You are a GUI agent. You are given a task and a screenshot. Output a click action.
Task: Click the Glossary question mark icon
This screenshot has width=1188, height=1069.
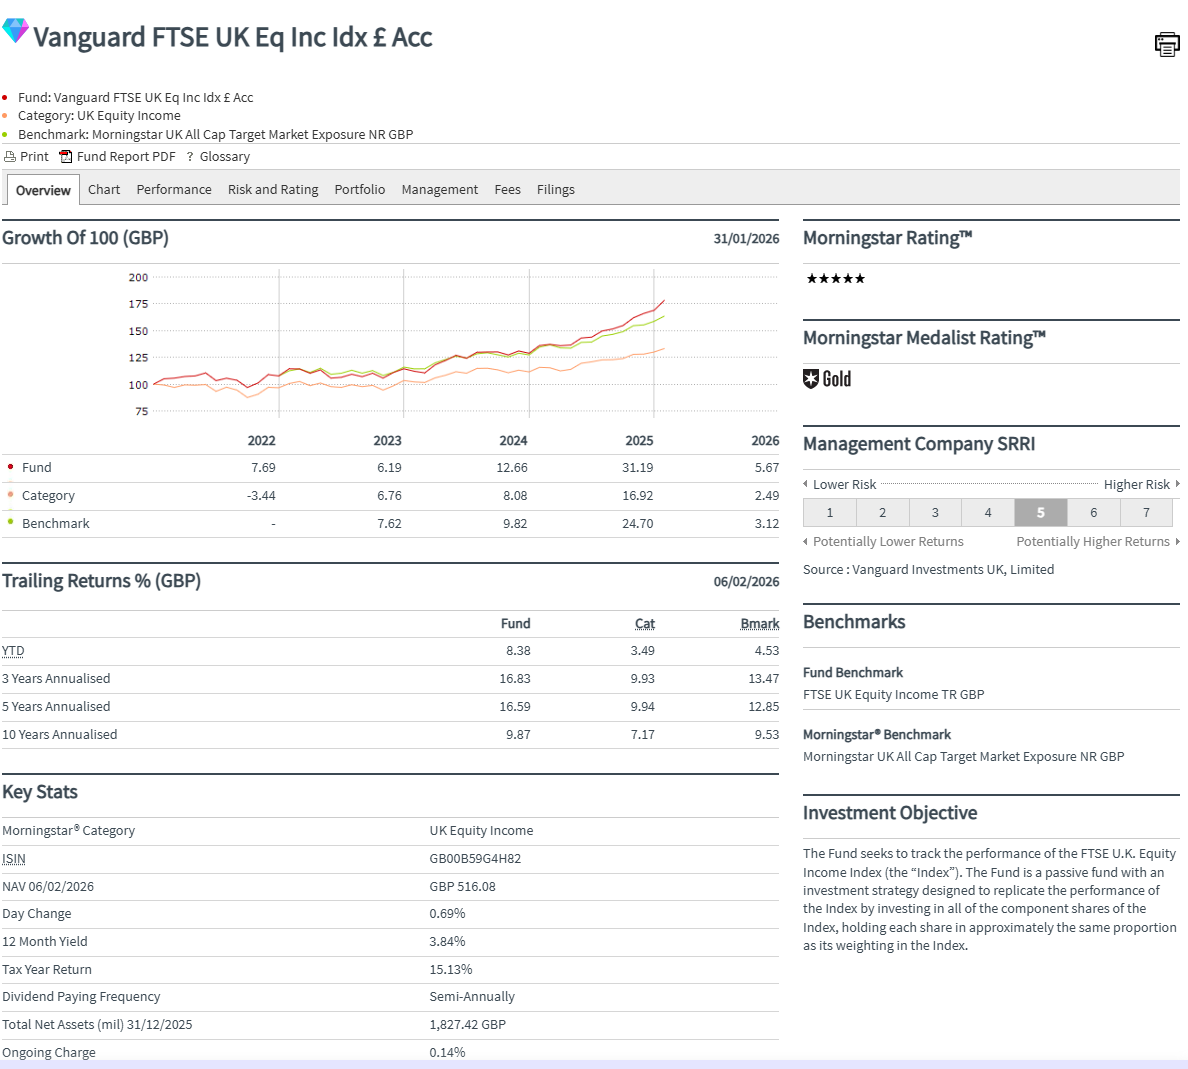coord(190,156)
